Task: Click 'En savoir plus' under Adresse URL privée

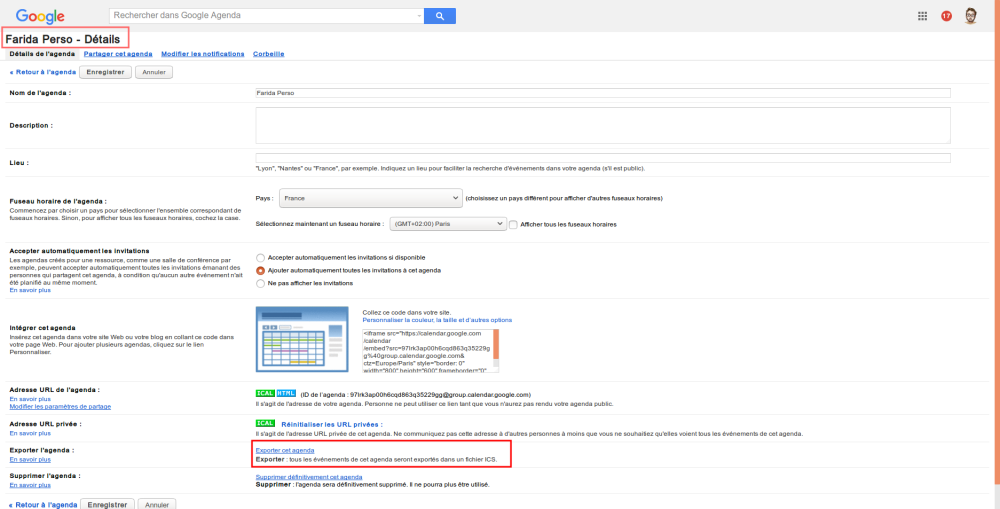Action: pyautogui.click(x=30, y=433)
